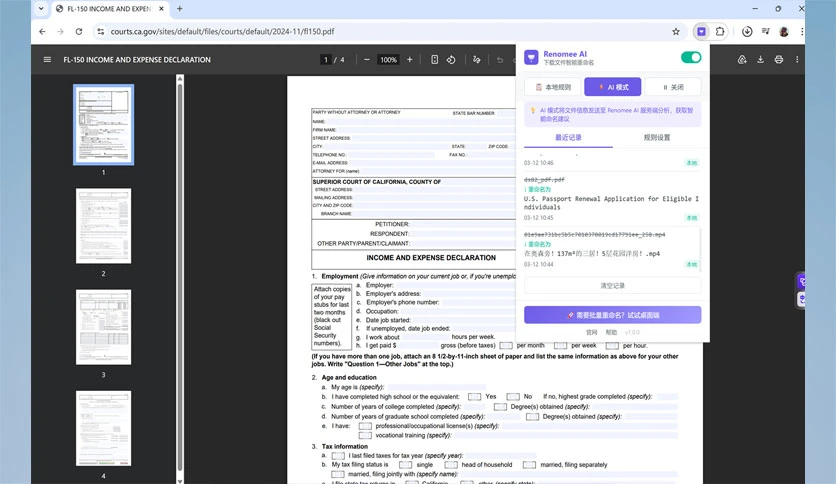
Task: Click the fit to page icon
Action: pyautogui.click(x=435, y=60)
